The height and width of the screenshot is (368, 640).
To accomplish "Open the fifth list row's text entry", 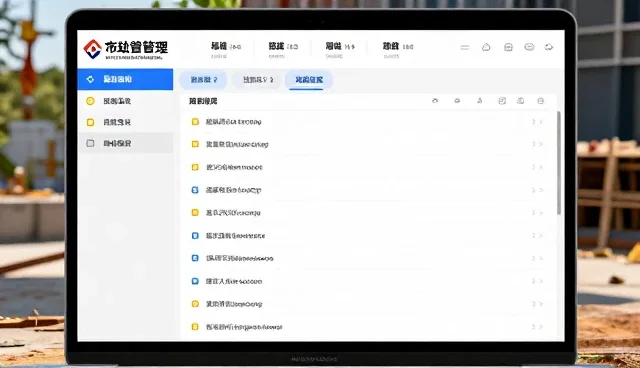I will pyautogui.click(x=233, y=213).
